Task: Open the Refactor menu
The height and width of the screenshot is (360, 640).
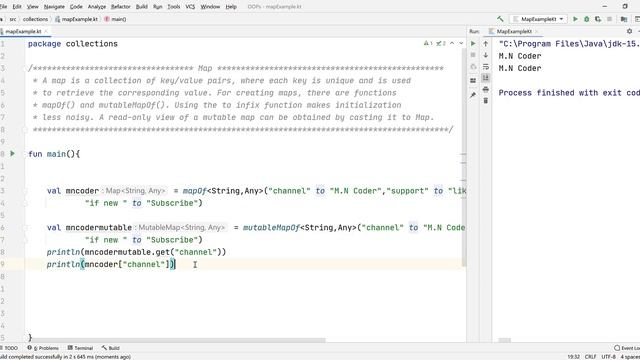Action: (x=120, y=7)
